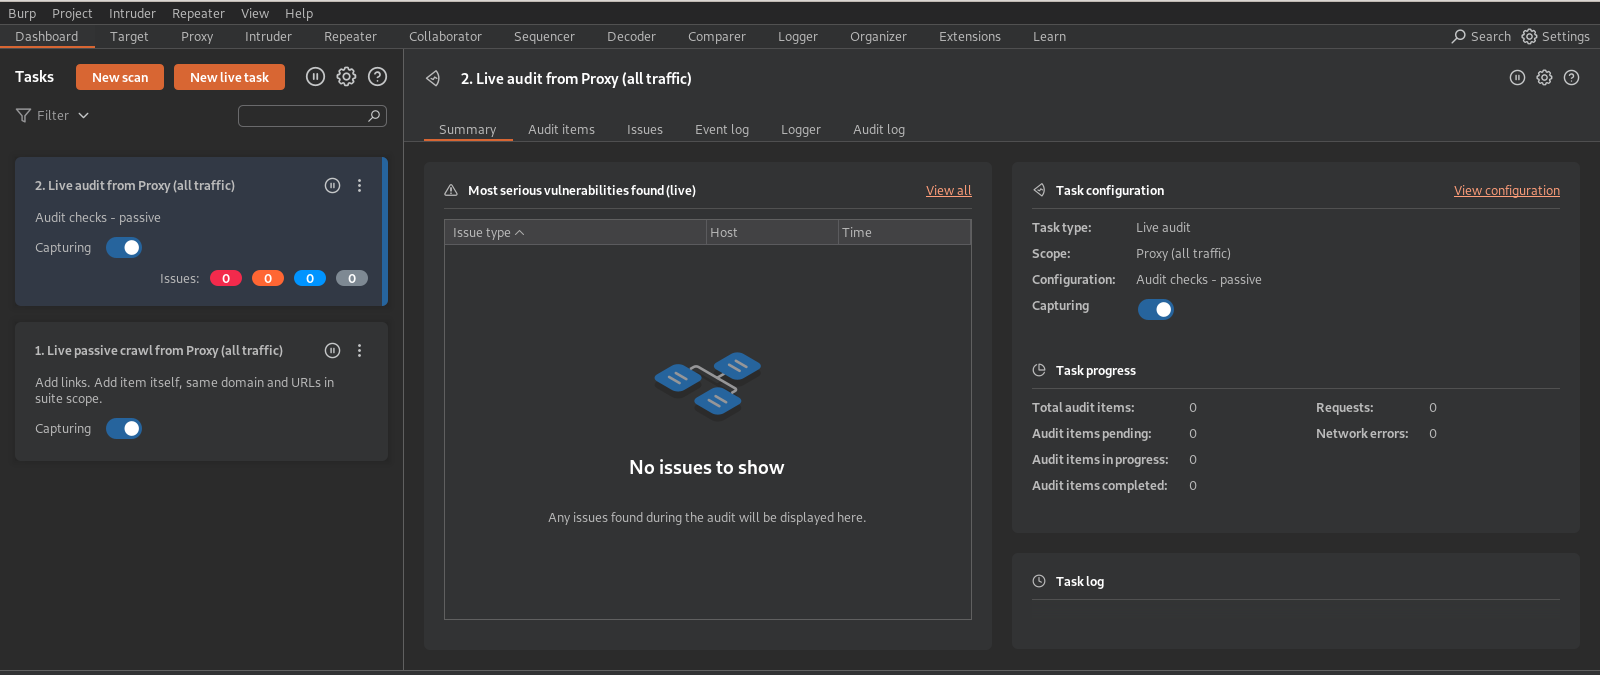Sort by Host column header
The height and width of the screenshot is (675, 1600).
point(772,233)
